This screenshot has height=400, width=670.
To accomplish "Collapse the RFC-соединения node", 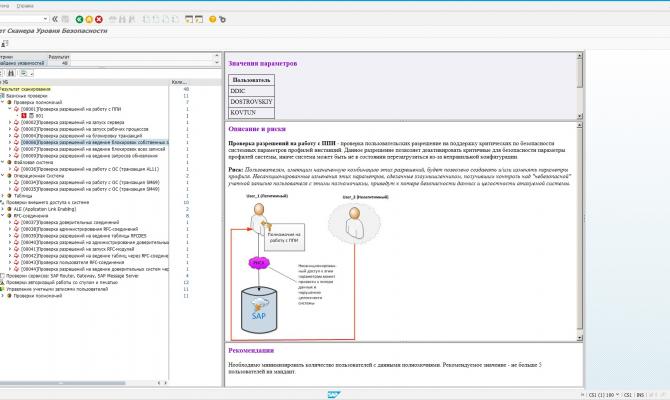I will tap(3, 216).
